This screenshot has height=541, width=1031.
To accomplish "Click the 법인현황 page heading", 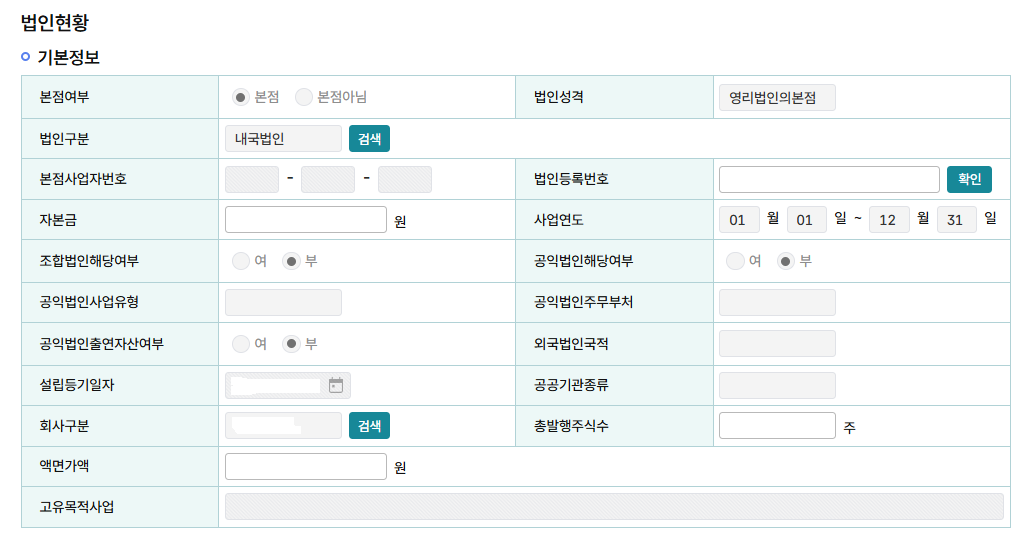I will tap(55, 22).
